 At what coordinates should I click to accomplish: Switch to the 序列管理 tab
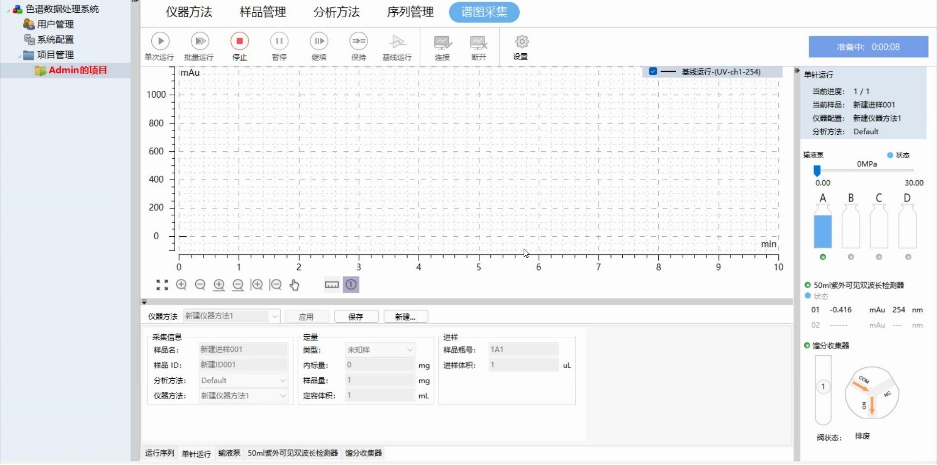411,12
